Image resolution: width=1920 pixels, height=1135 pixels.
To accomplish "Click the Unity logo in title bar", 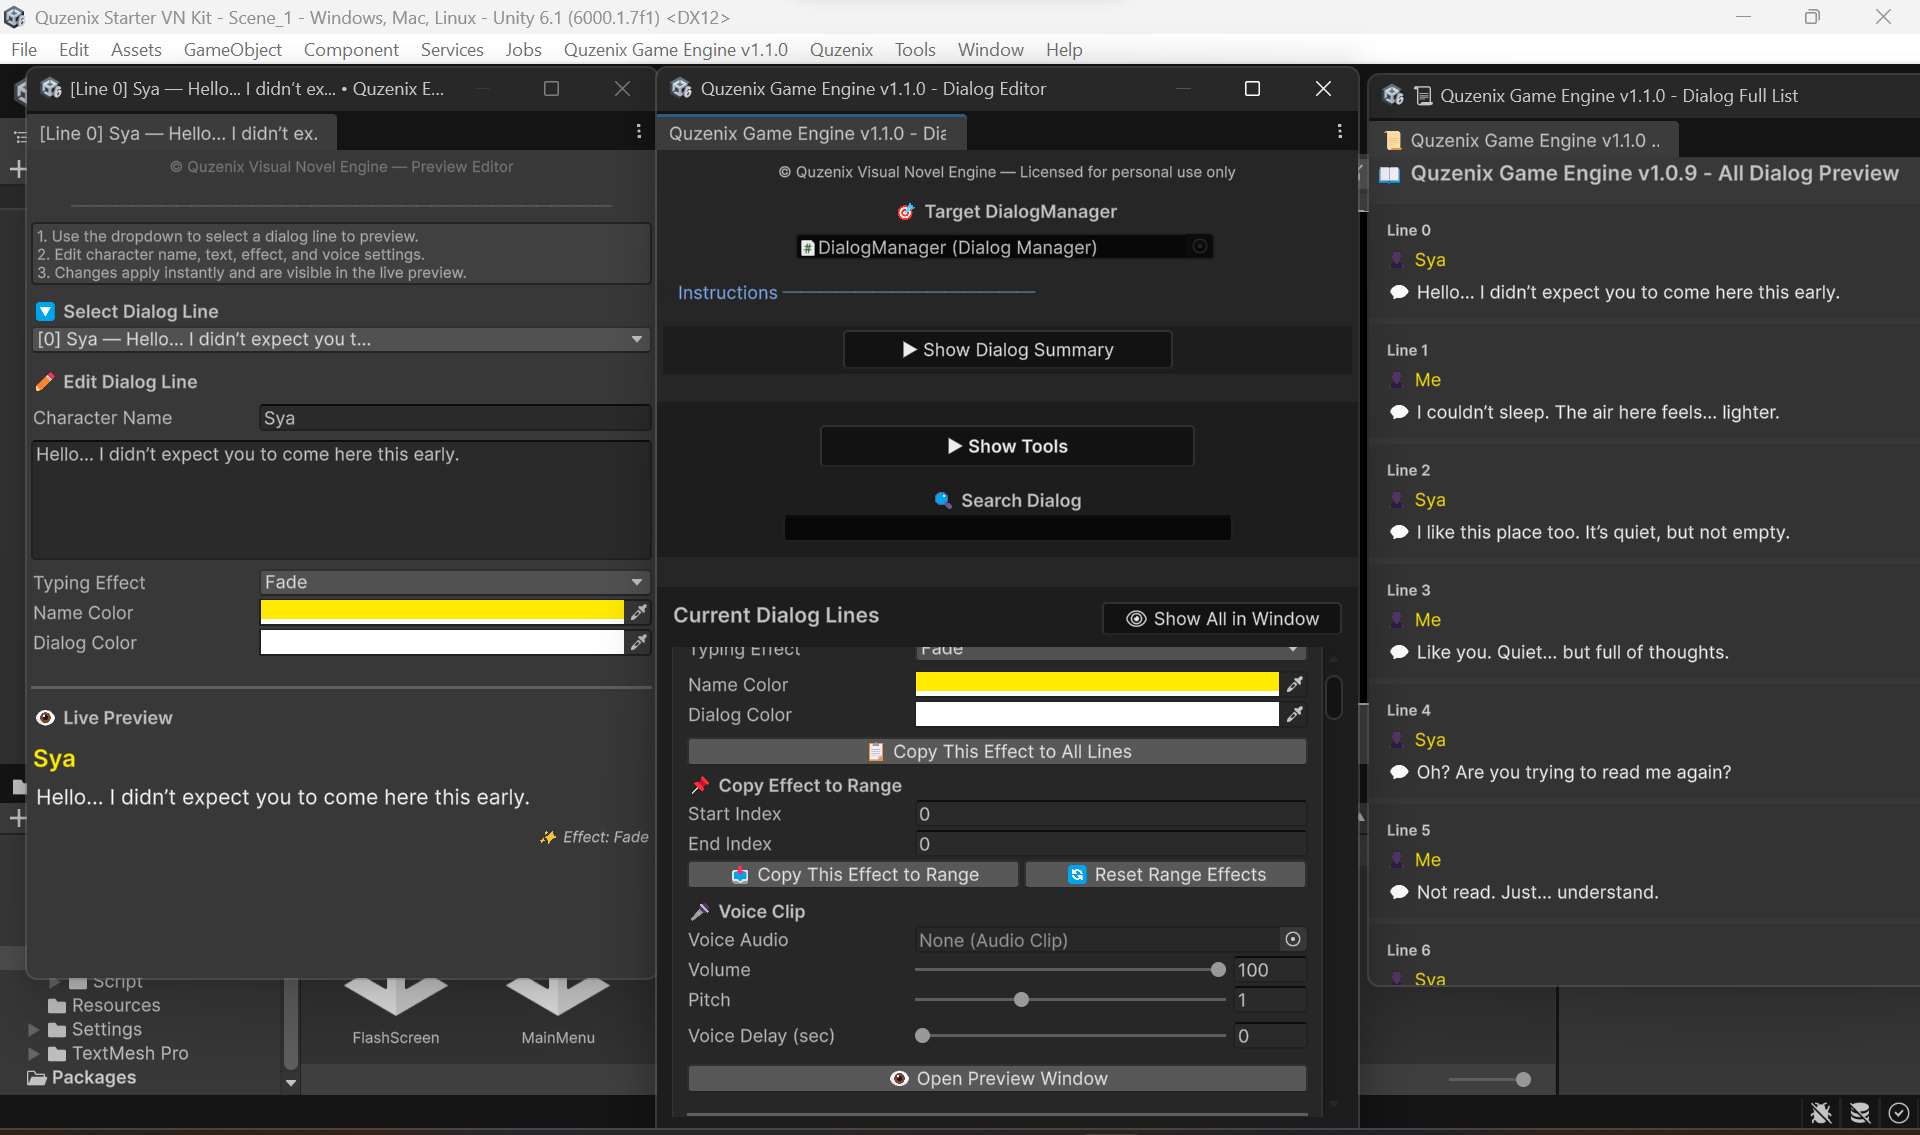I will coord(14,17).
